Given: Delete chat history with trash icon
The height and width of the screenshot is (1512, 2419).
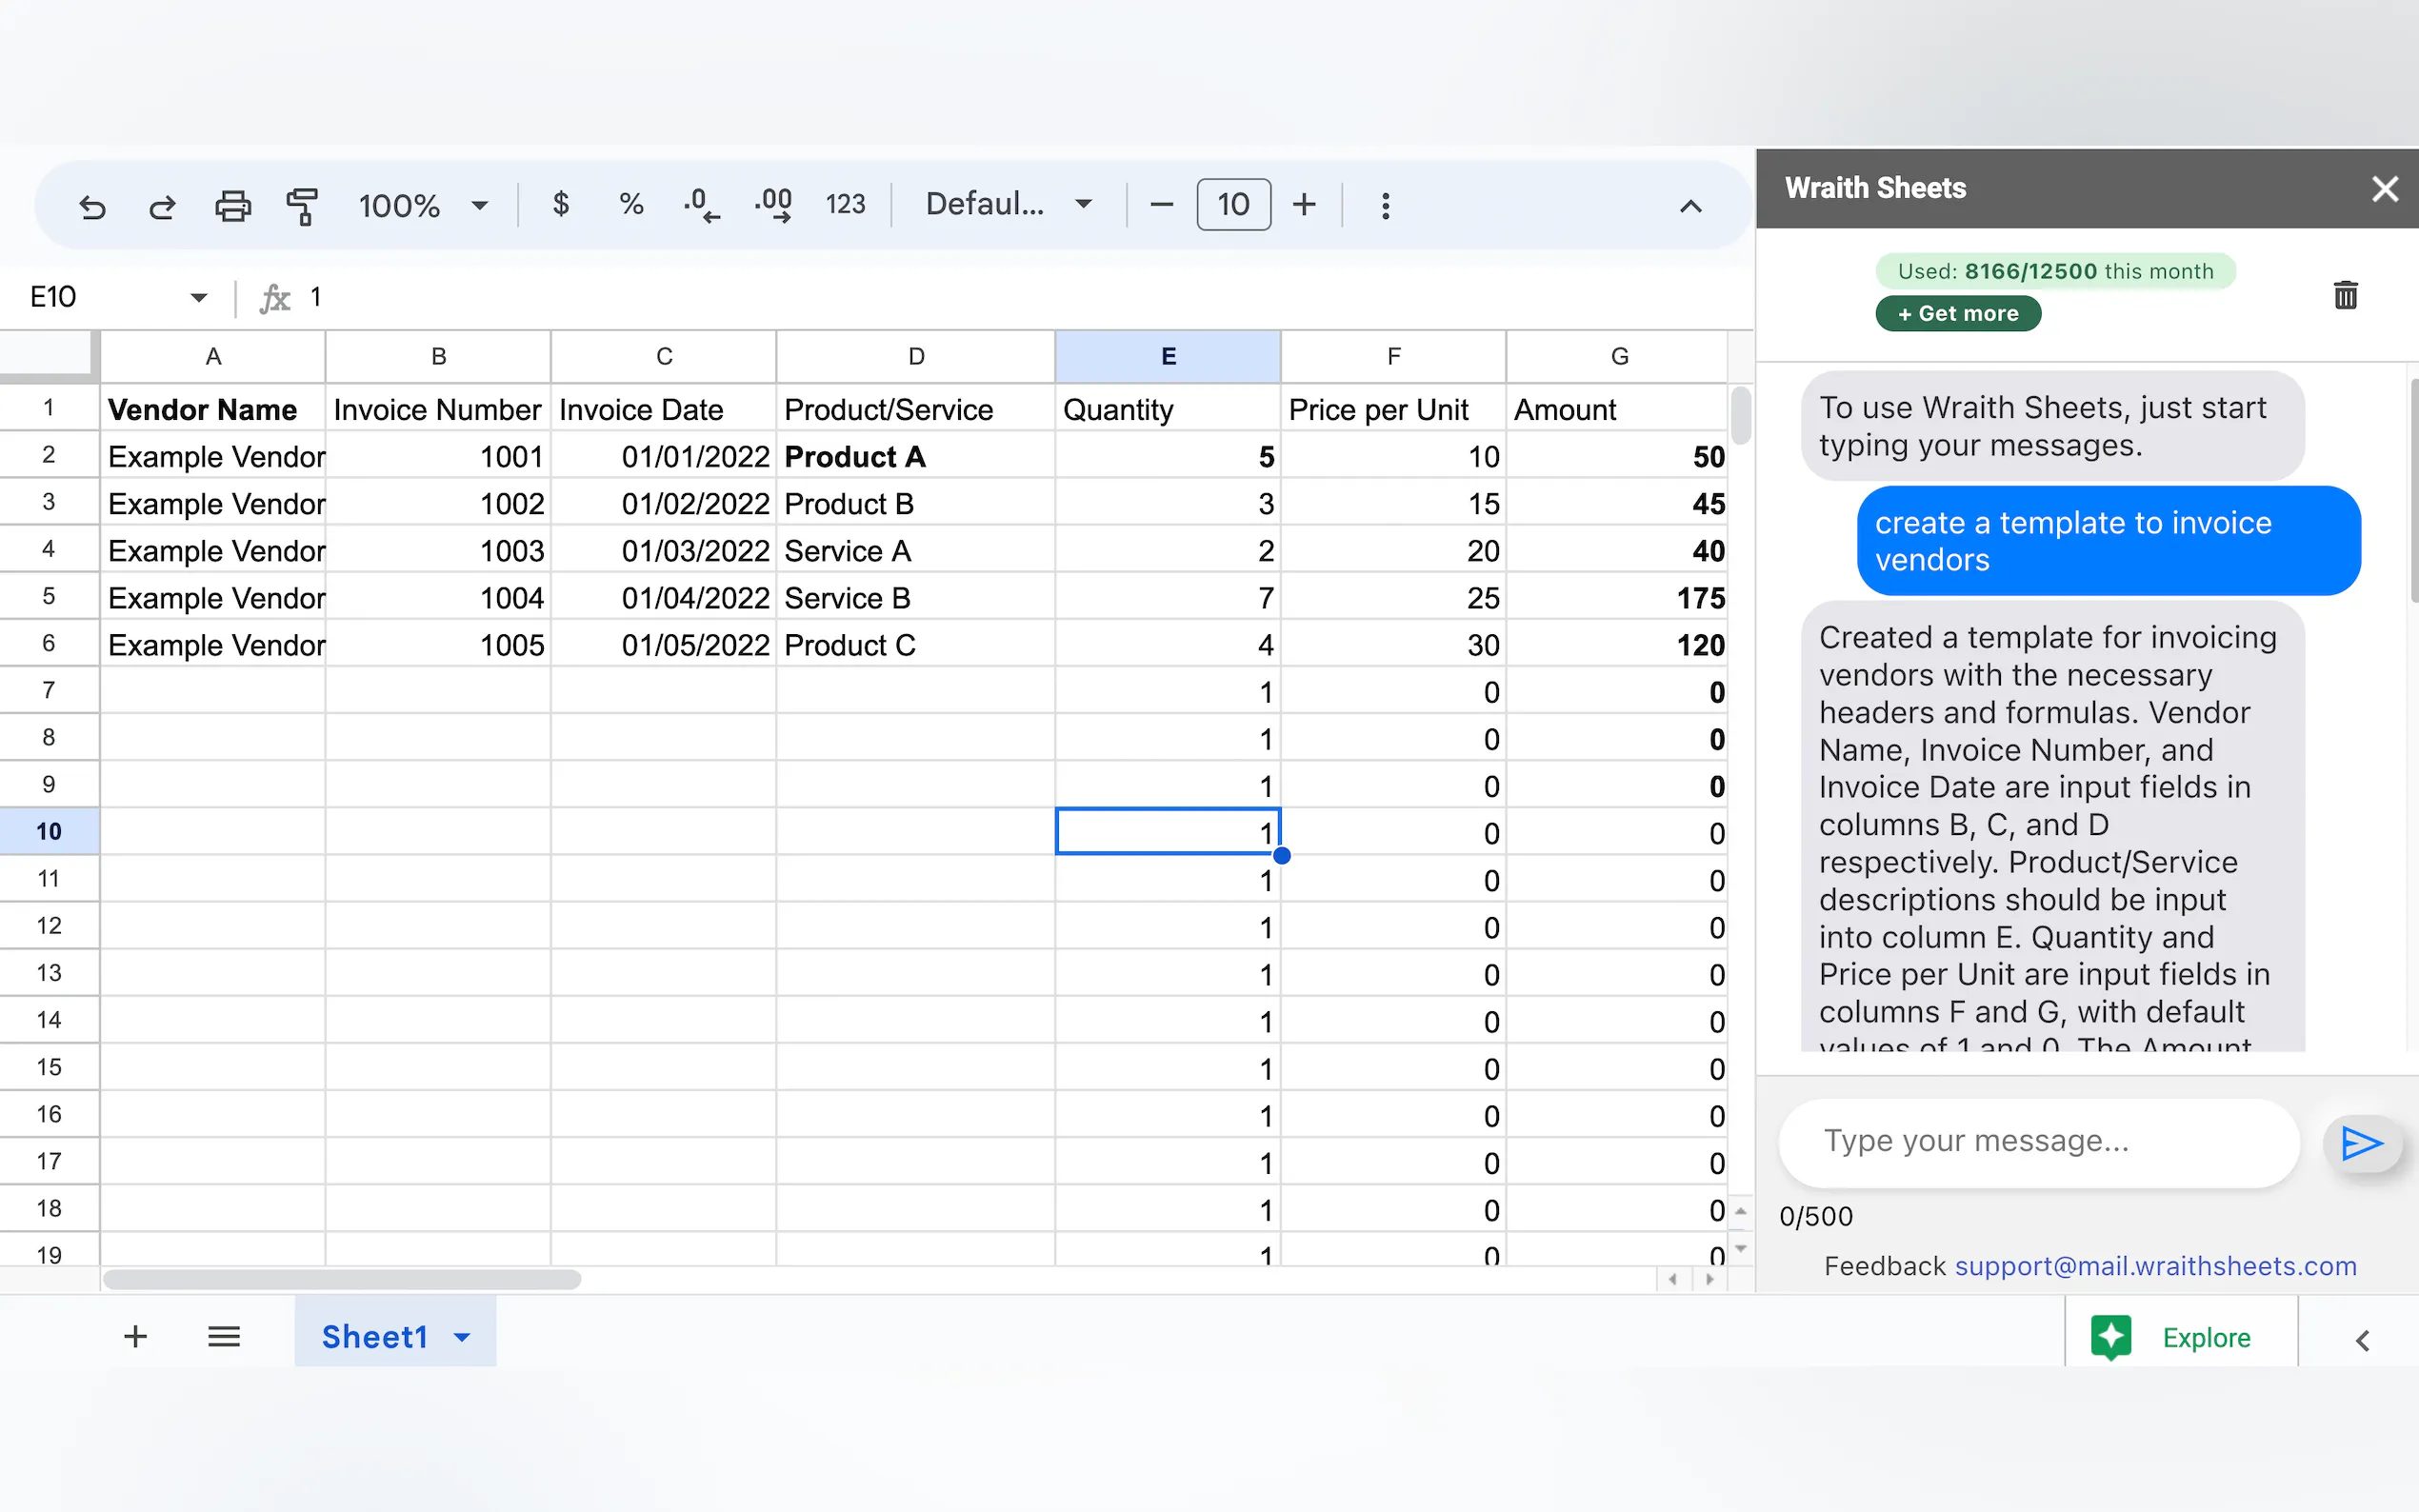Looking at the screenshot, I should coord(2345,295).
